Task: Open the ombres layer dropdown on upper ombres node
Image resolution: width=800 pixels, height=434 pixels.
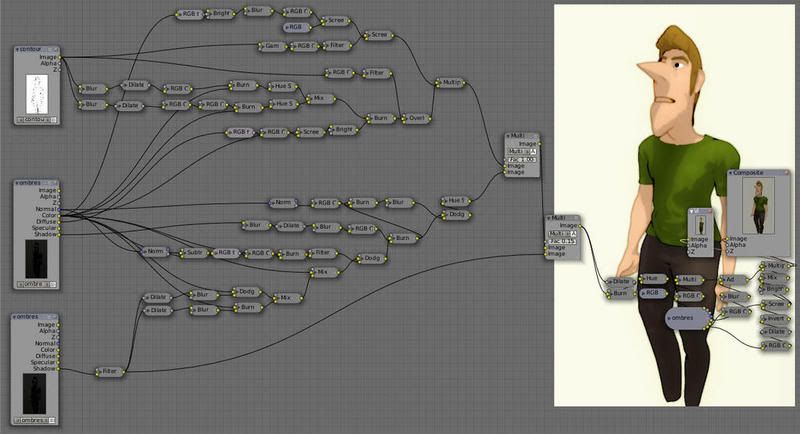Action: (37, 284)
